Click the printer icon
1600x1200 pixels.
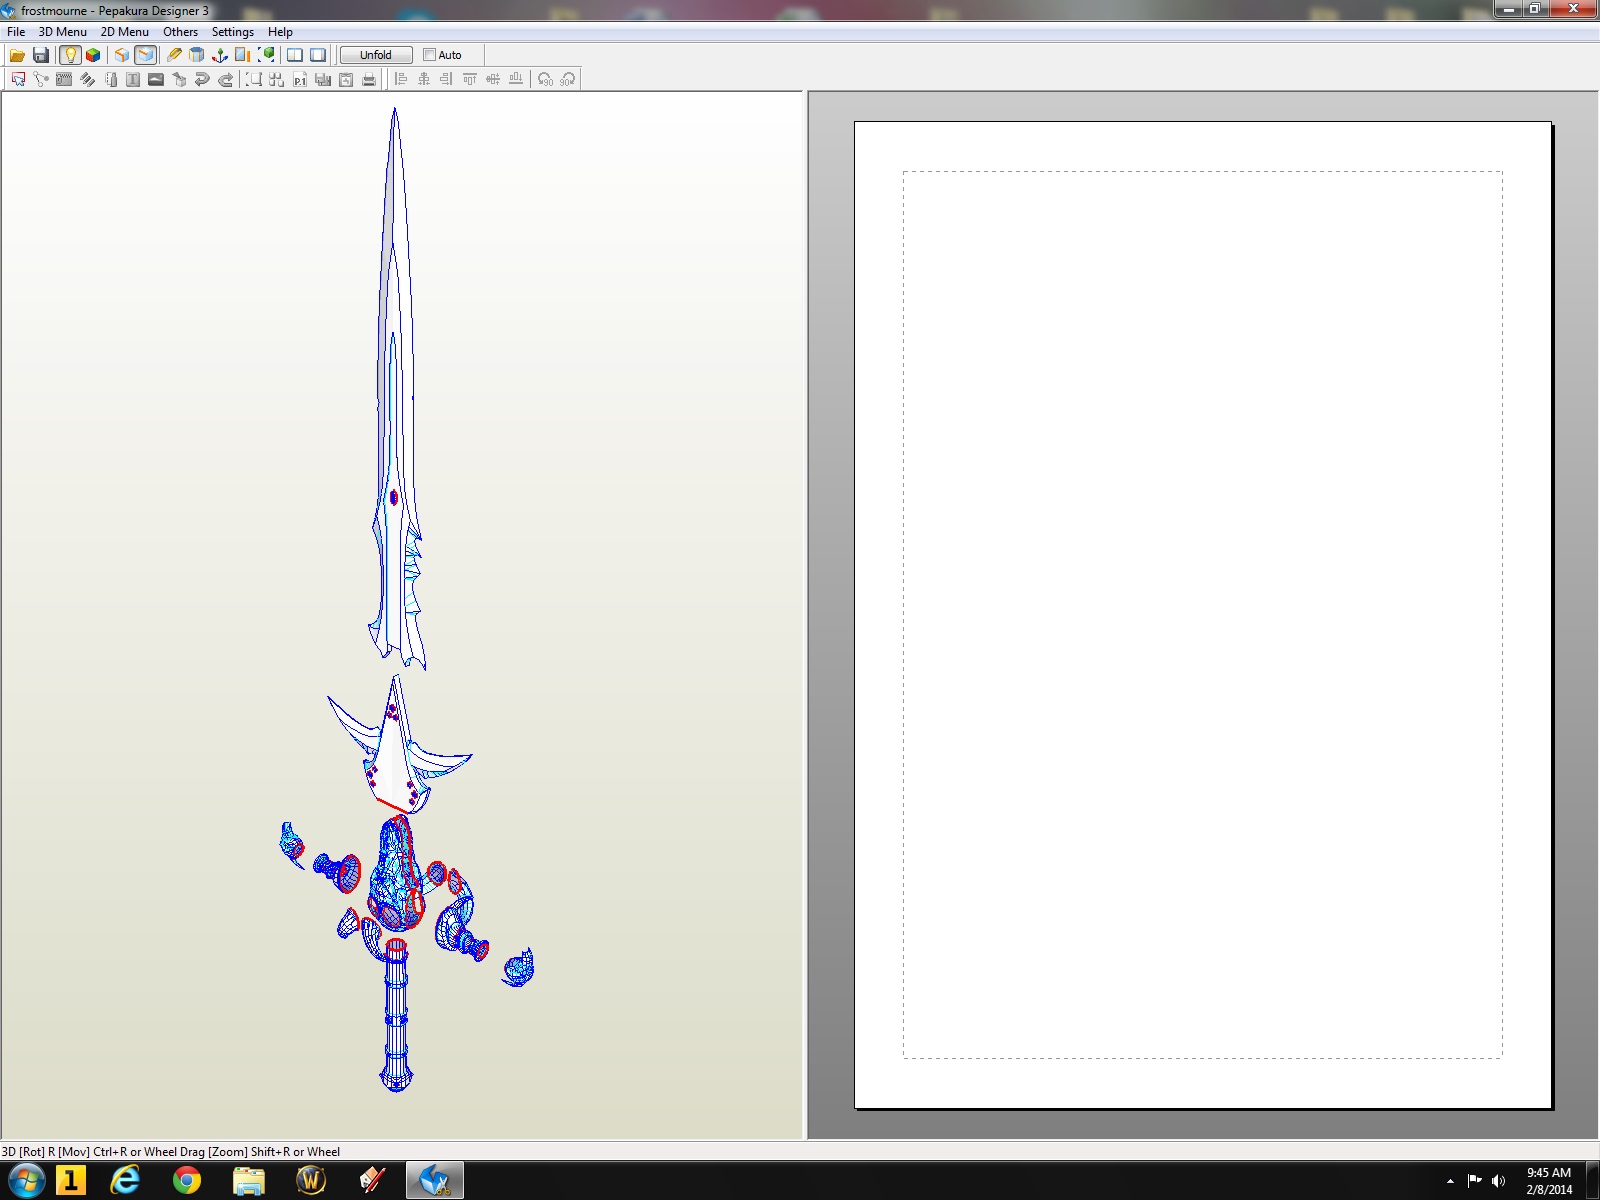coord(369,79)
